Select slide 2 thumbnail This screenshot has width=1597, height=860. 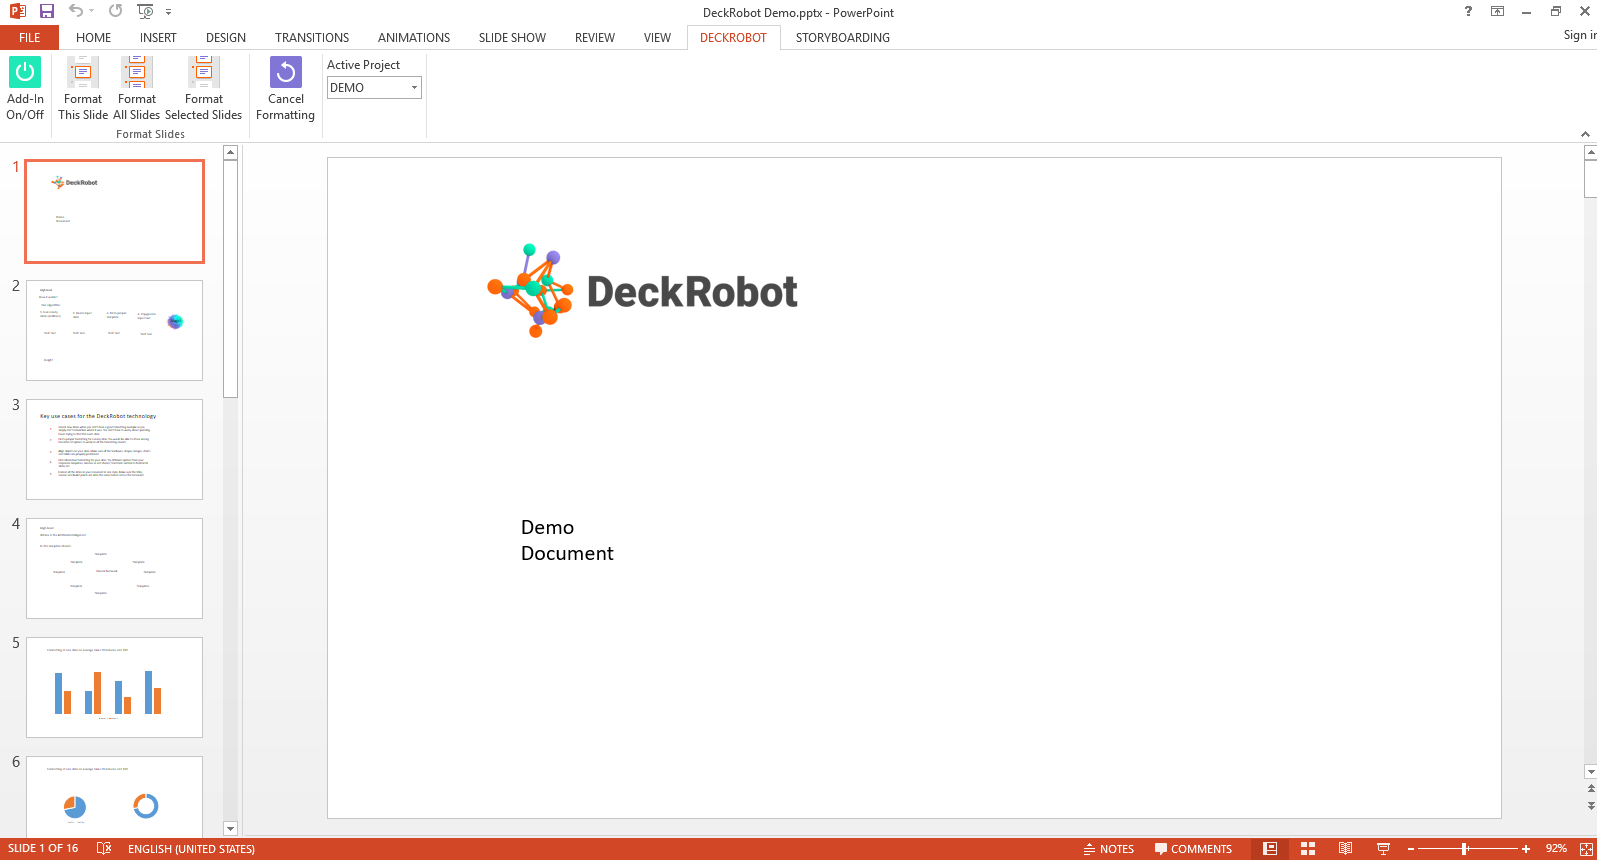tap(115, 330)
